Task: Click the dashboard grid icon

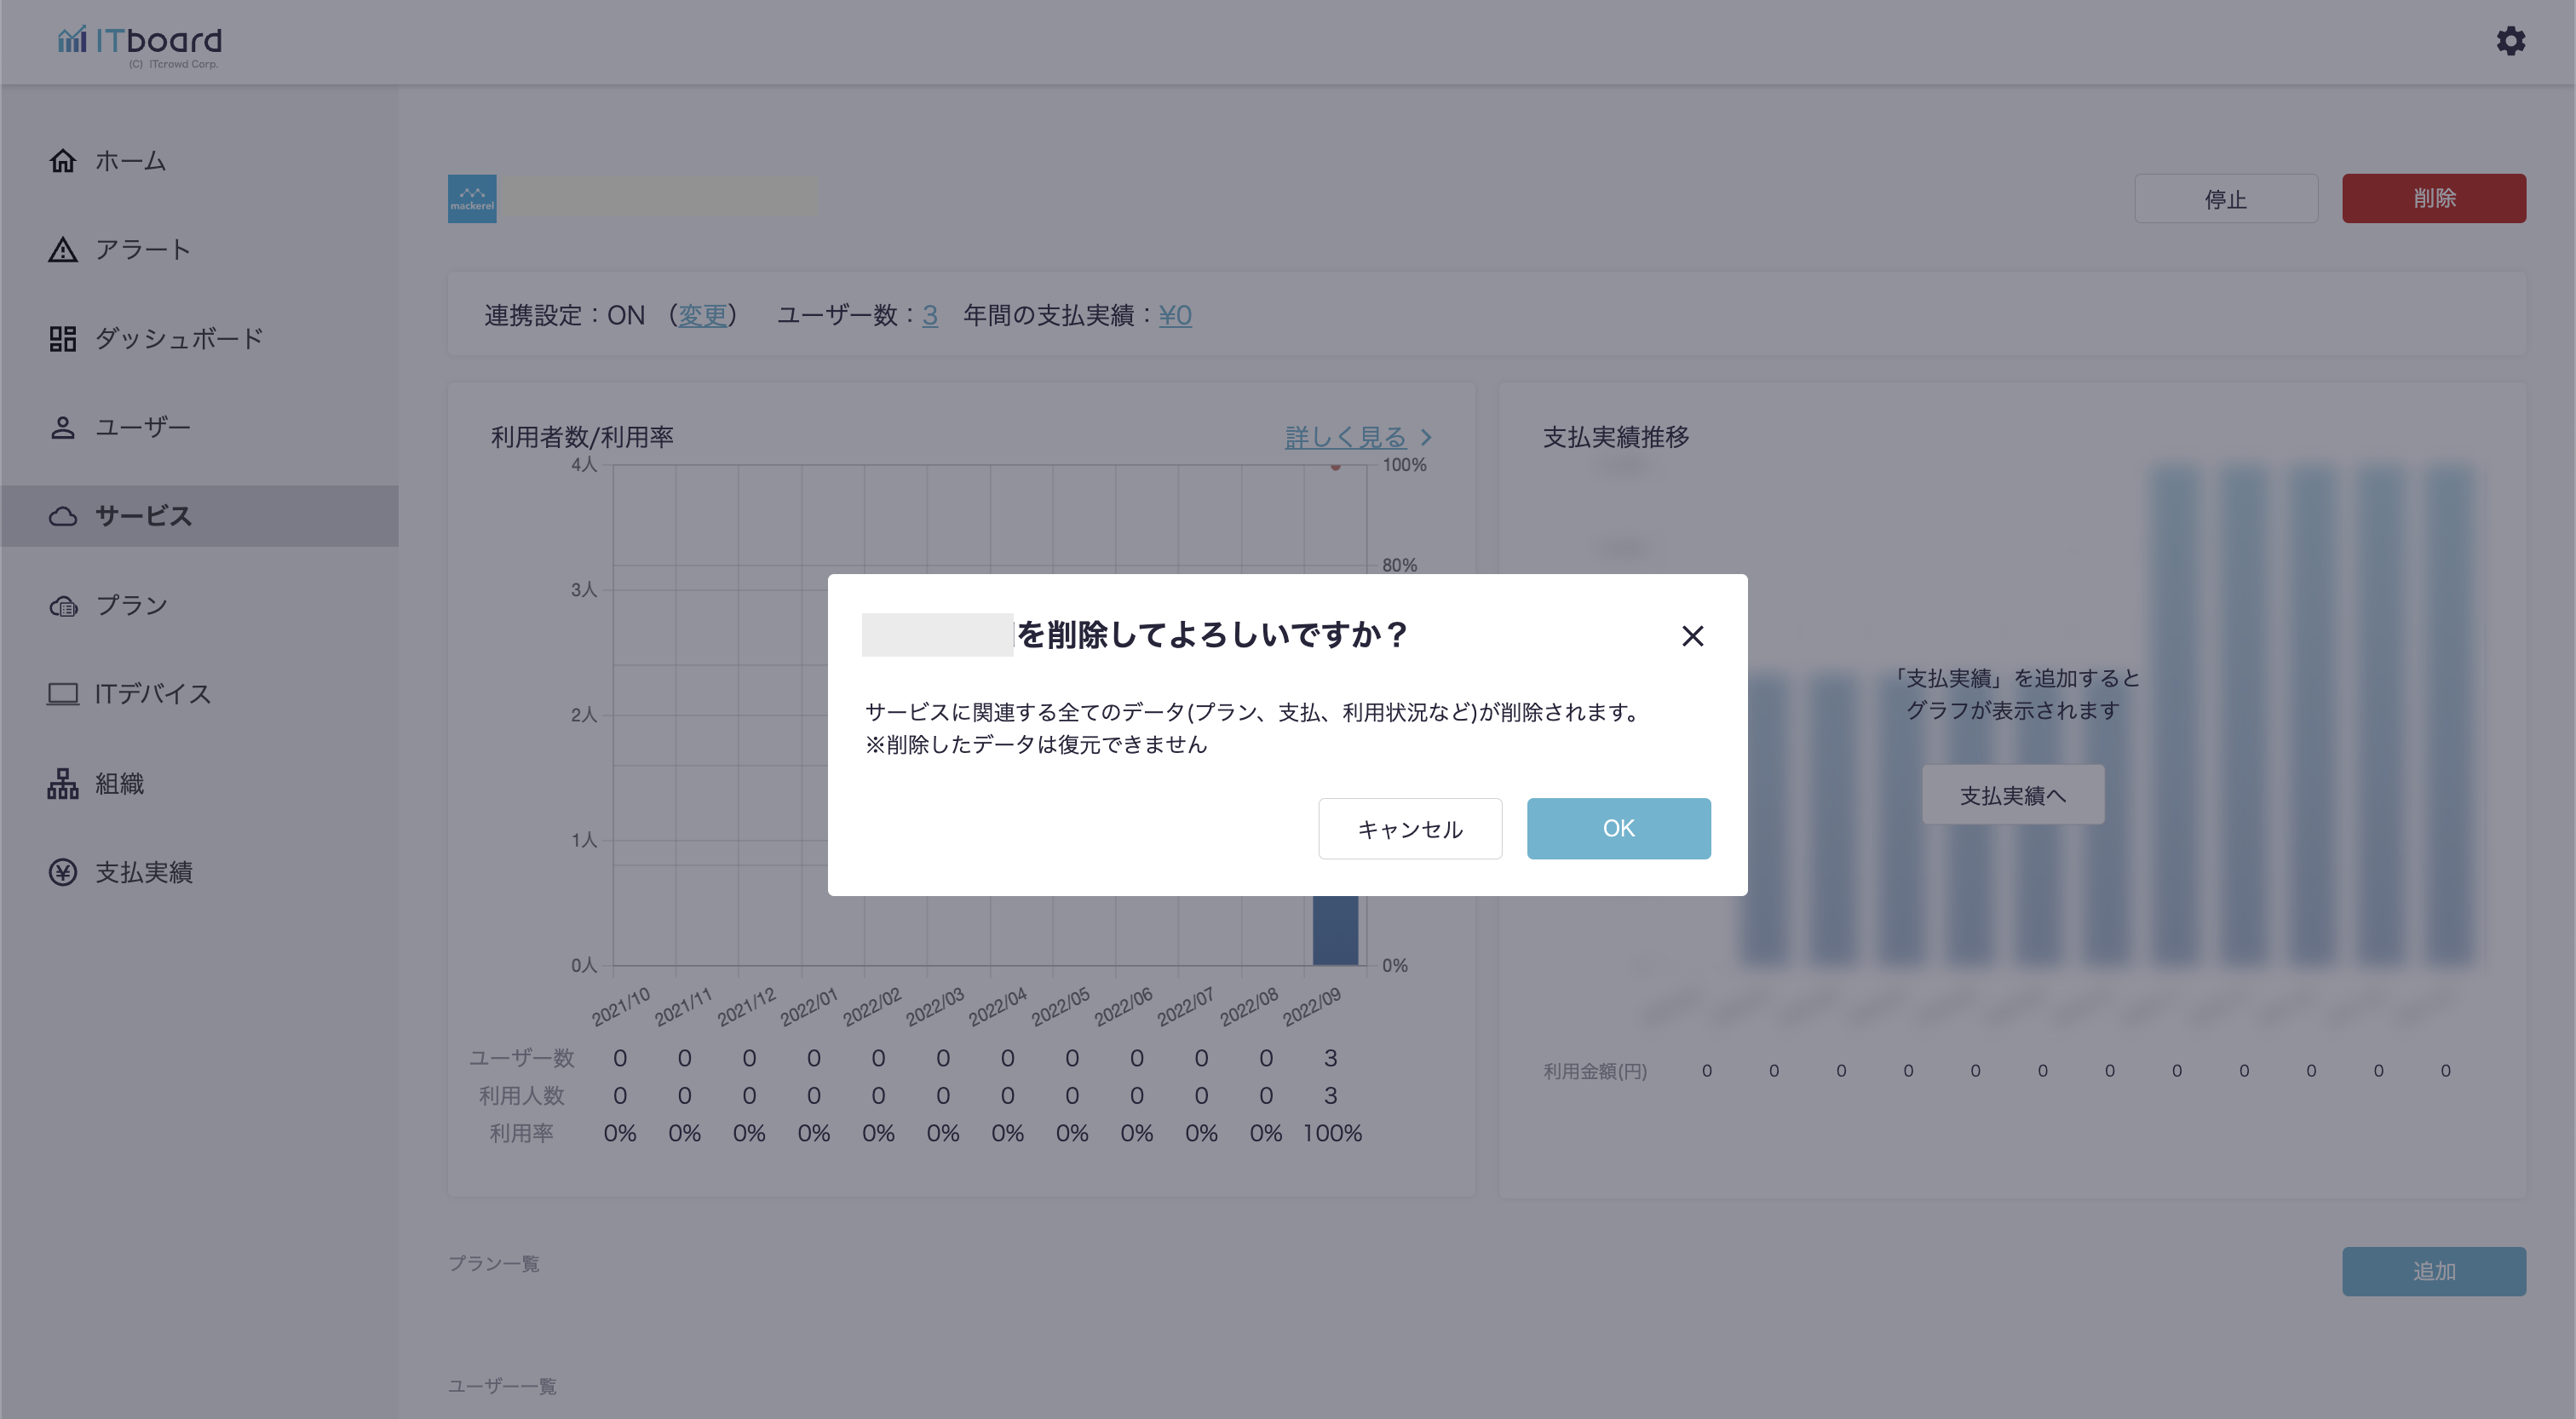Action: 62,339
